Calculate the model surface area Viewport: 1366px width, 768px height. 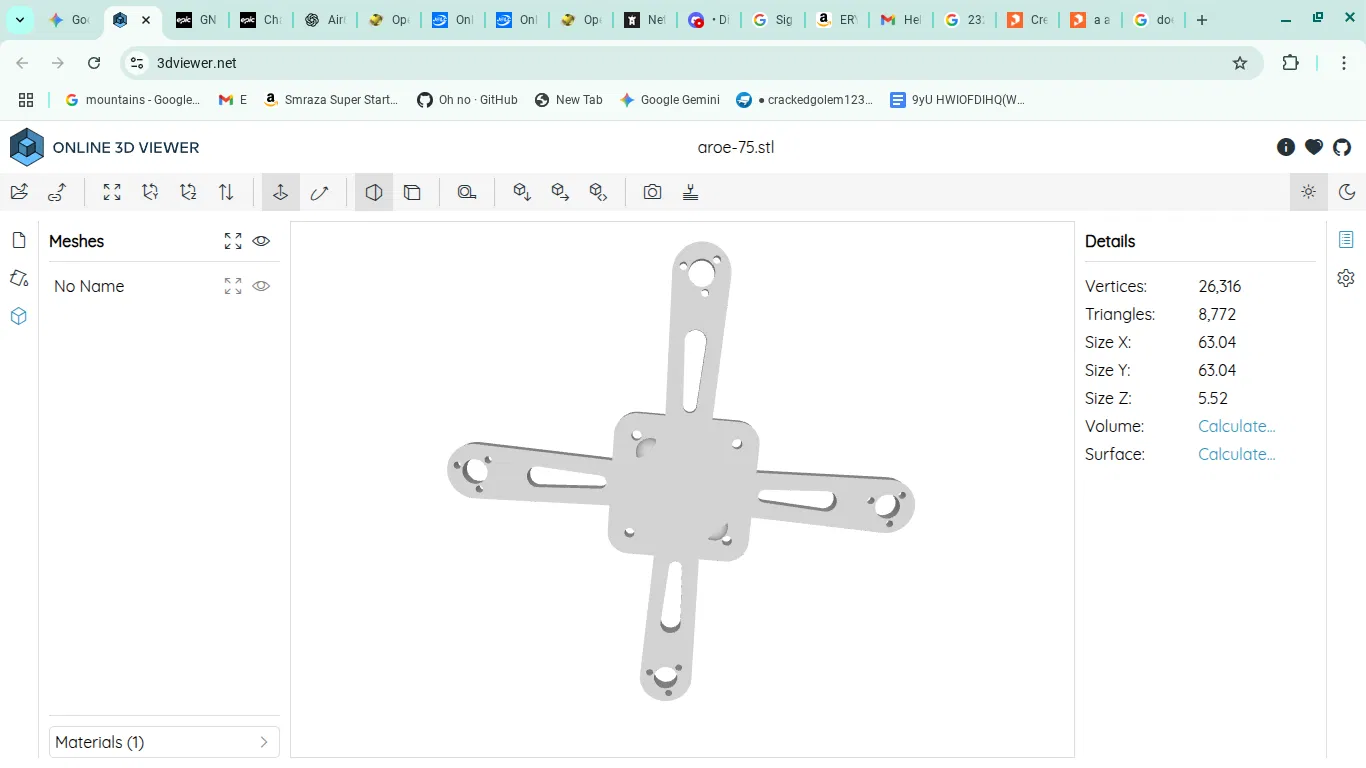1236,454
